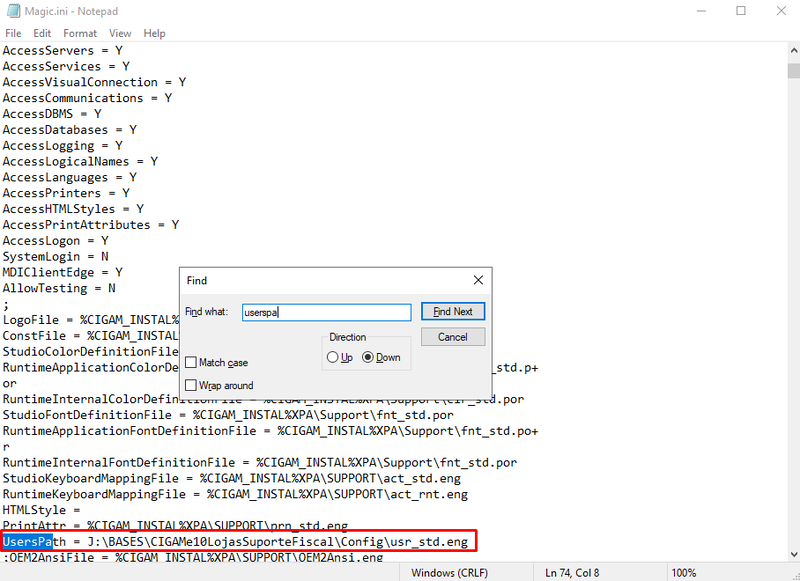800x581 pixels.
Task: Enable the Wrap around checkbox
Action: tap(191, 385)
